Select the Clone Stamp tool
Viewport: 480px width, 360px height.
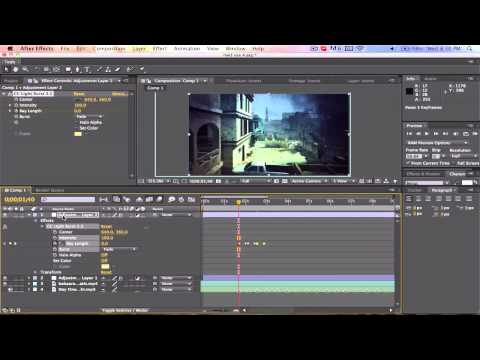click(108, 69)
